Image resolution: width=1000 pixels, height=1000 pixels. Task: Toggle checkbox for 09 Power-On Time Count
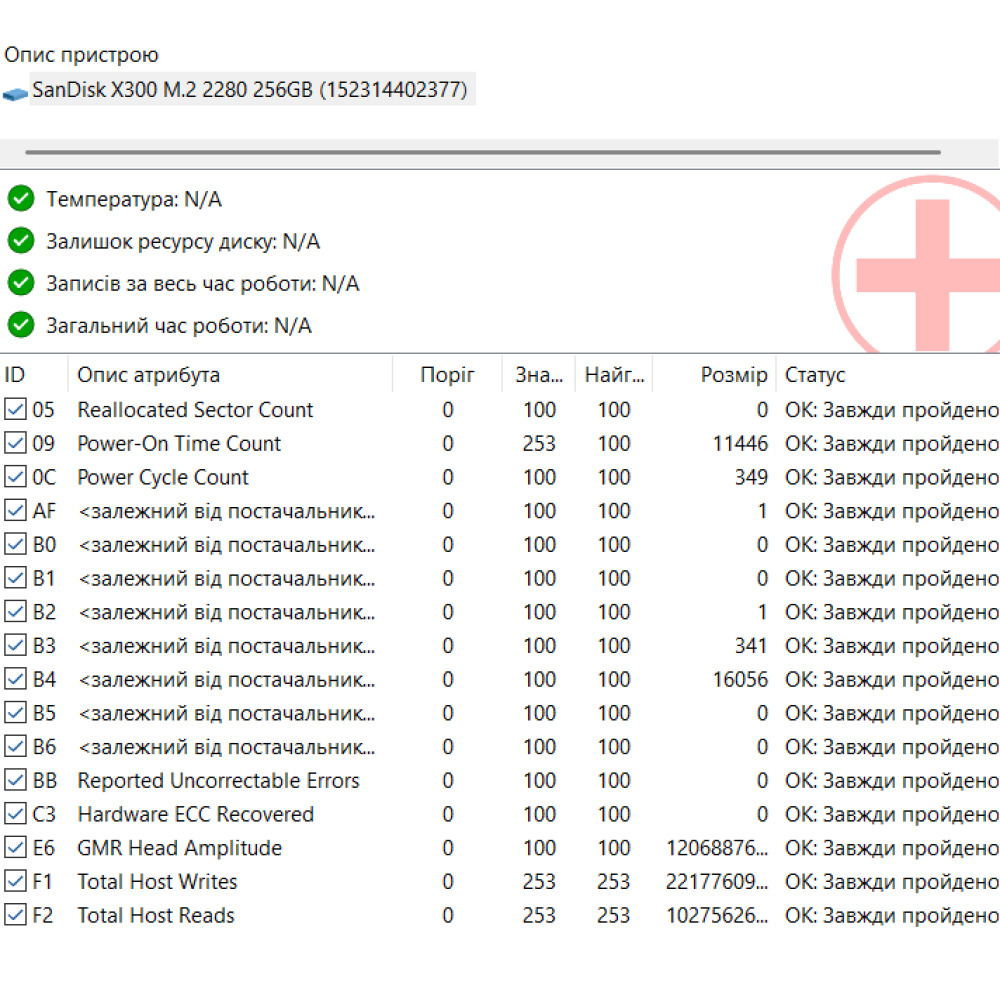(15, 444)
